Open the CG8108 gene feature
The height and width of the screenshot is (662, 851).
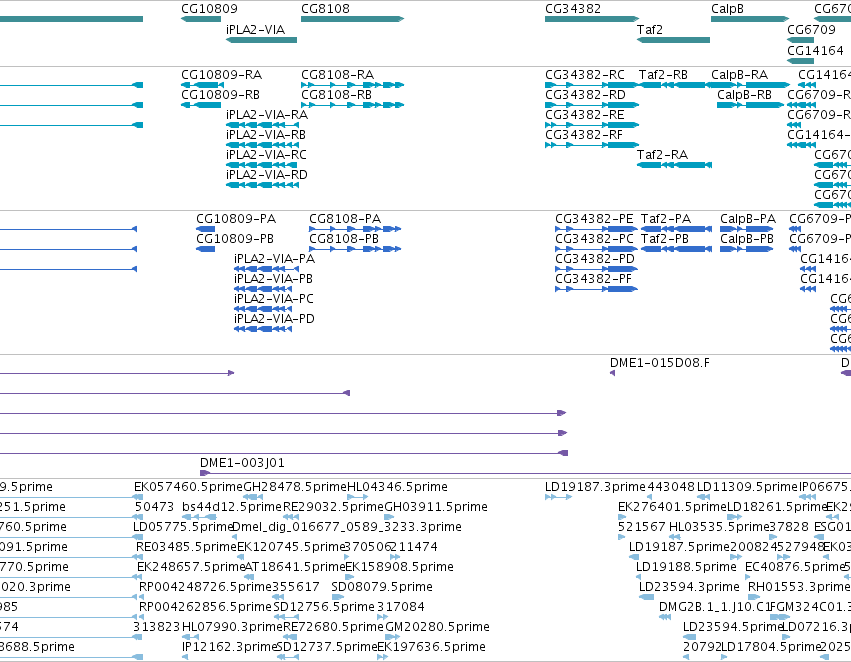click(352, 19)
